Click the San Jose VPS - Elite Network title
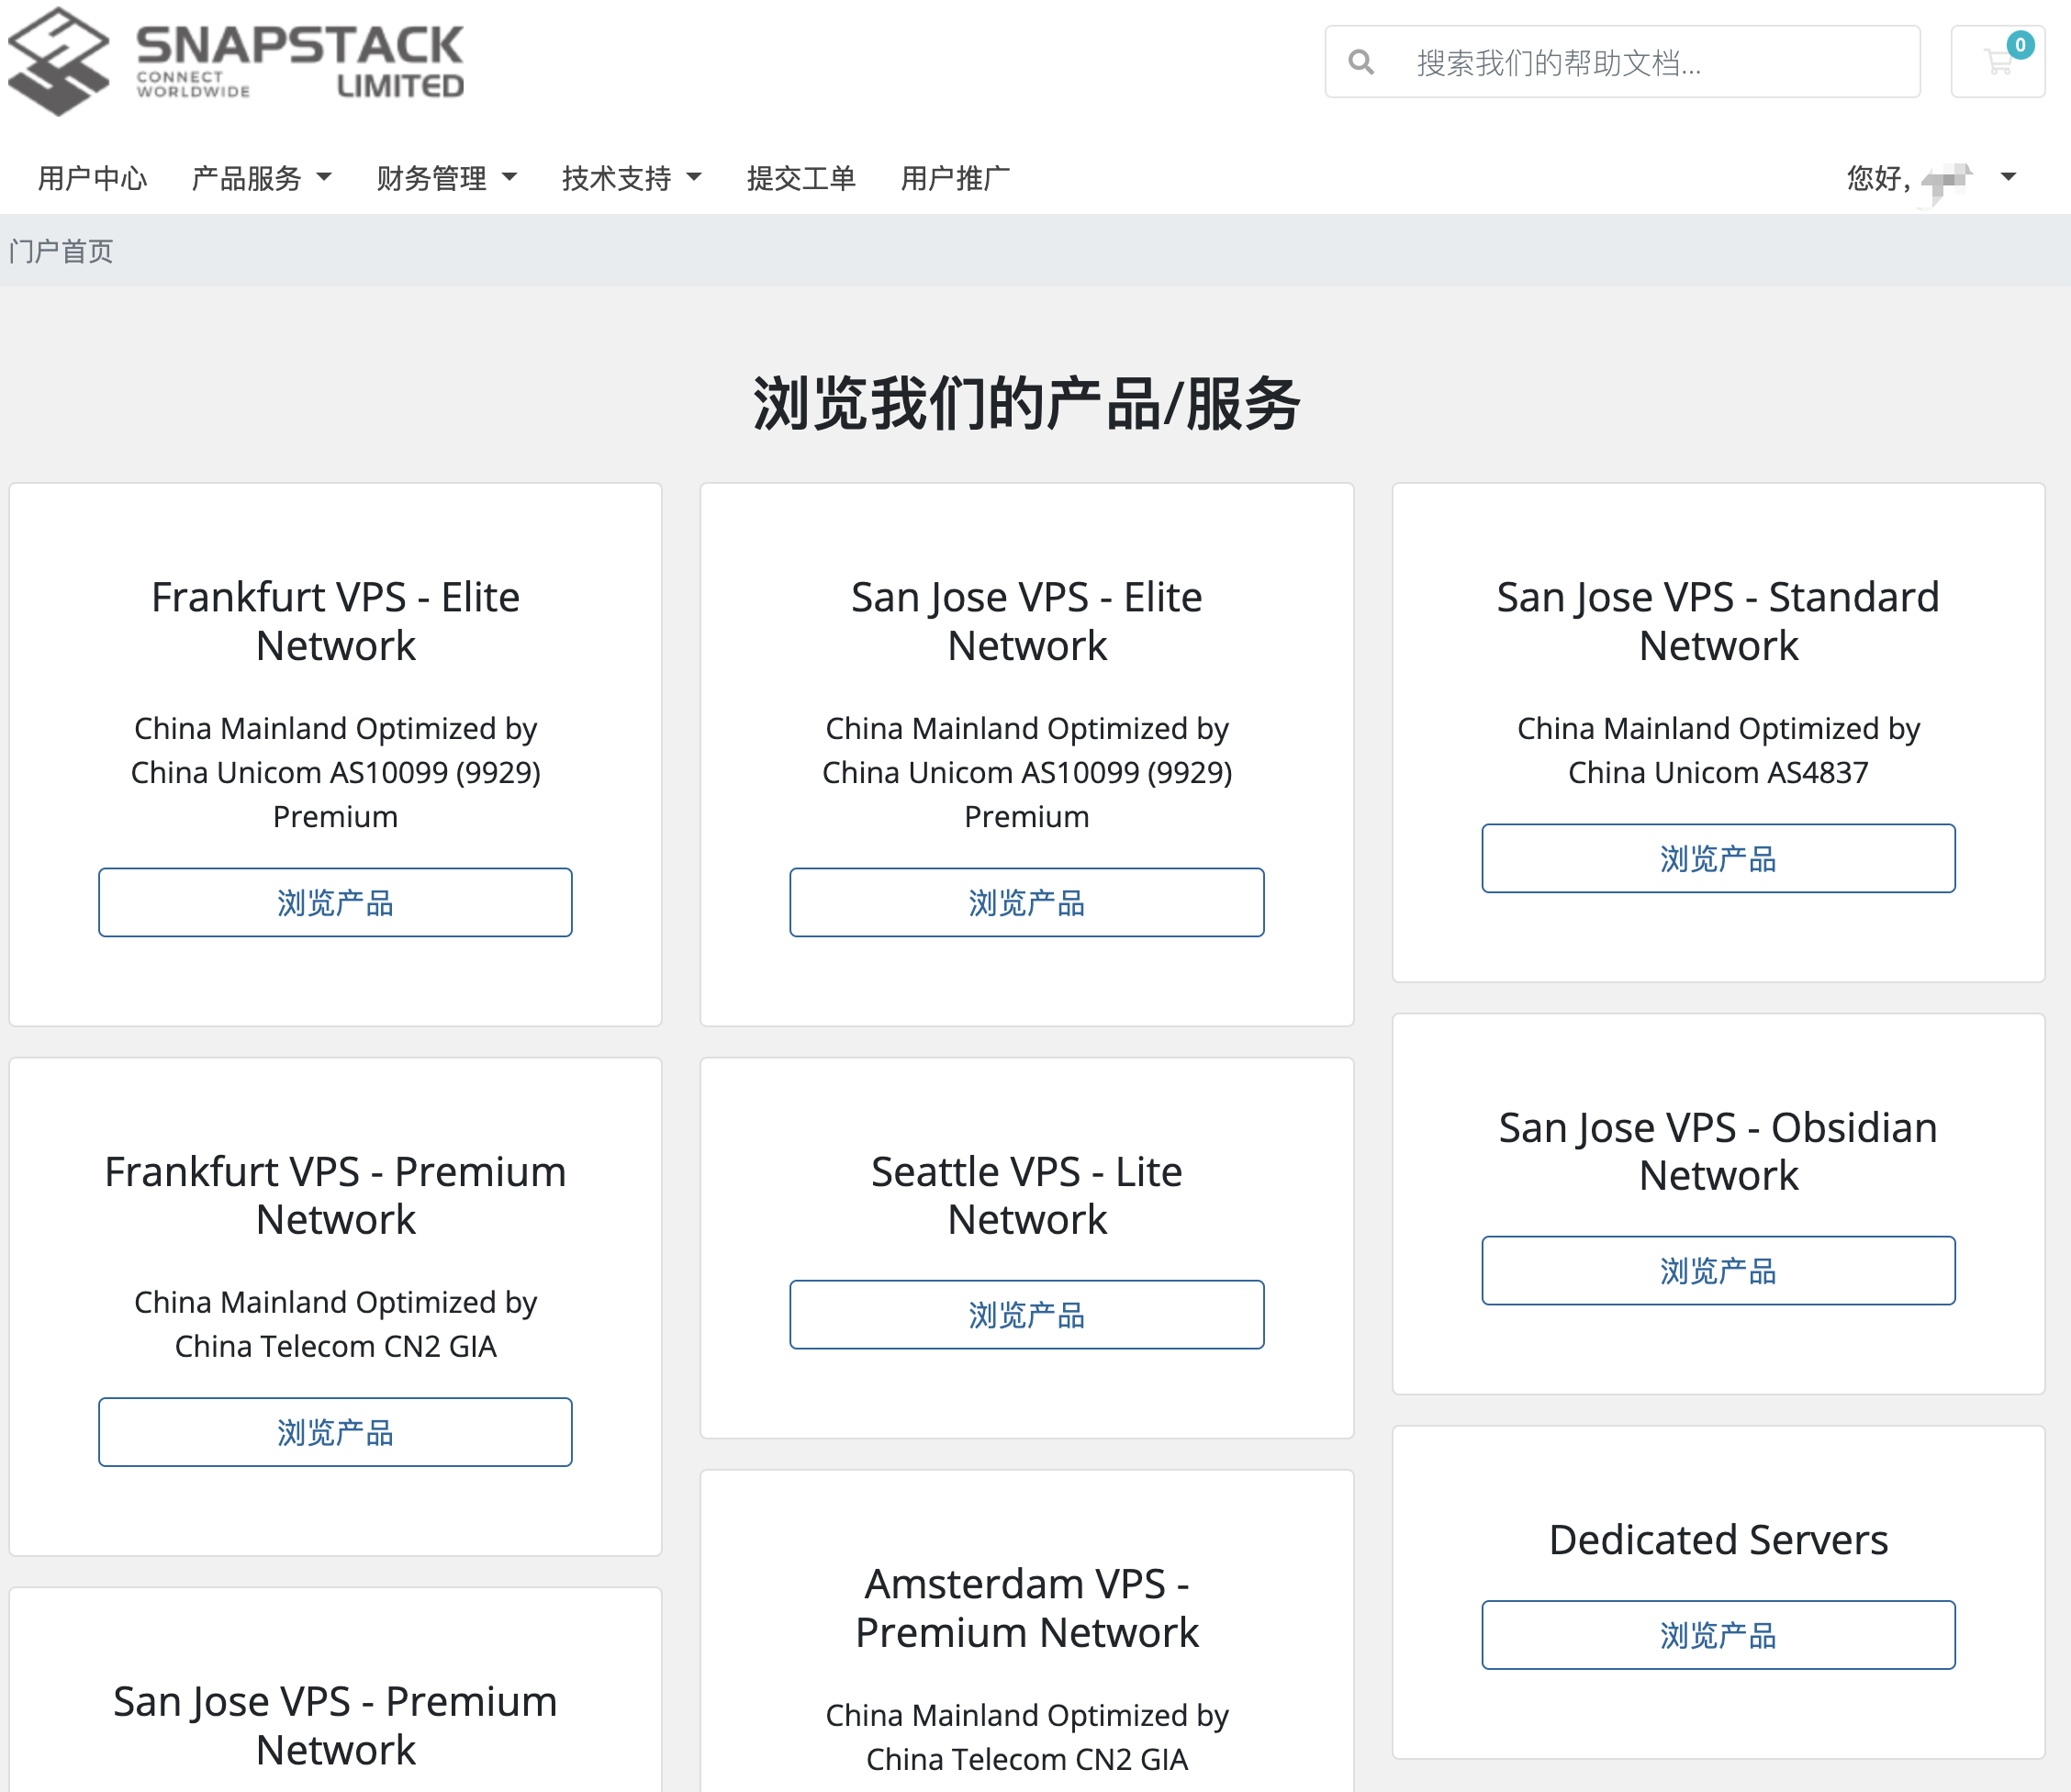The width and height of the screenshot is (2071, 1792). (1027, 621)
